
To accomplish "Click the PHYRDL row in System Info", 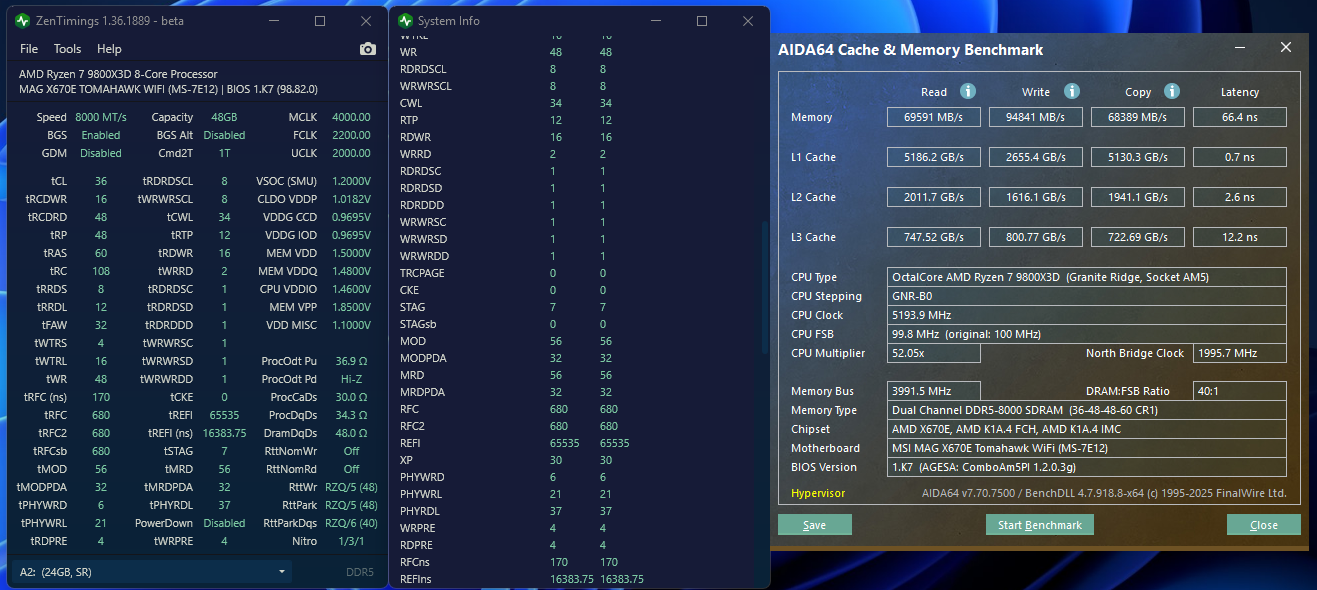I will point(575,511).
